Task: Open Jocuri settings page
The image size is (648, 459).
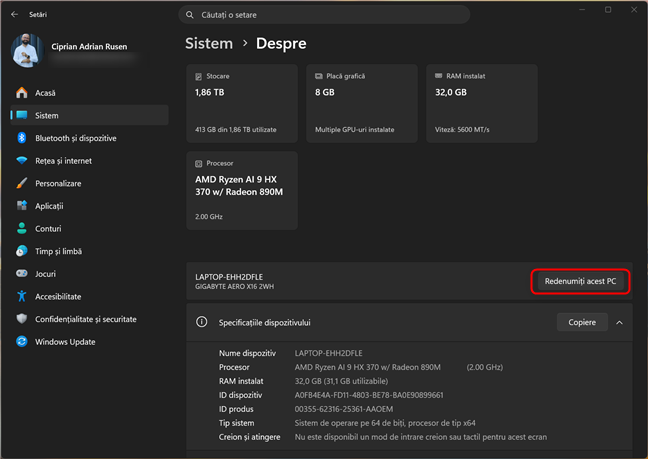Action: [x=89, y=273]
